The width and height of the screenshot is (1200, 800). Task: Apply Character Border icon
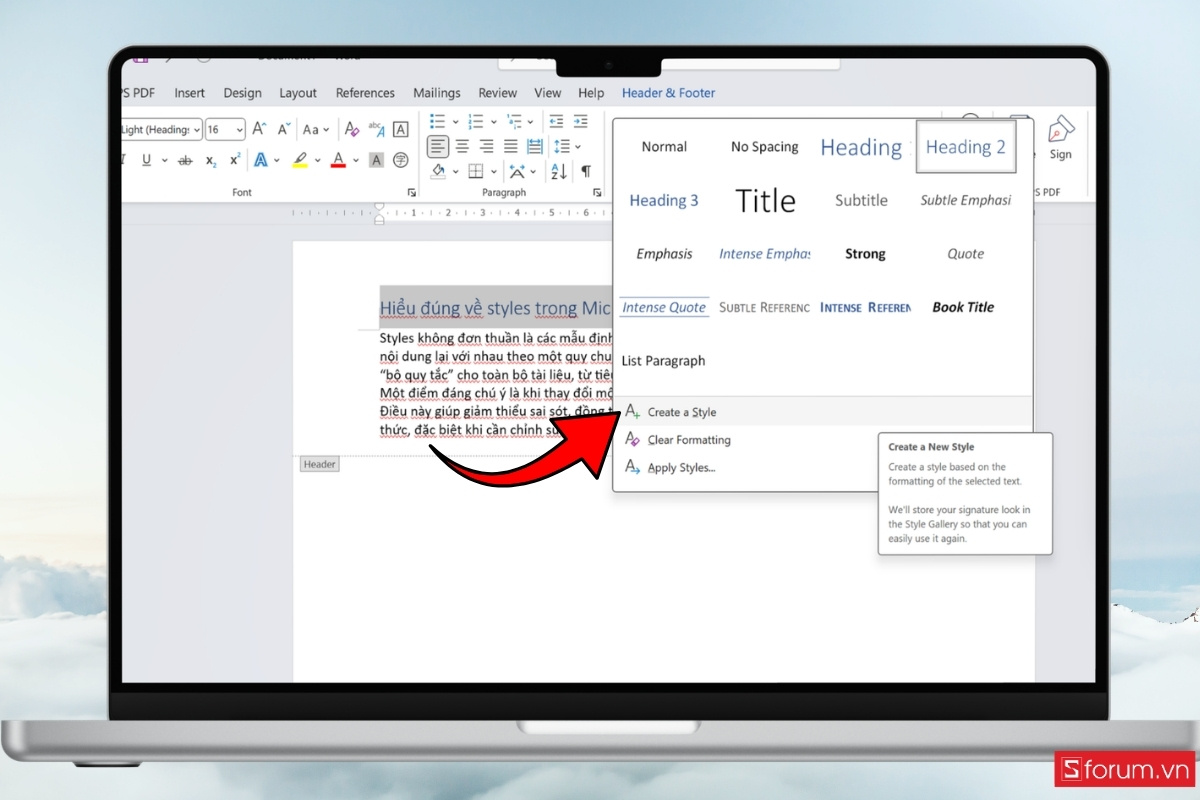pyautogui.click(x=401, y=129)
